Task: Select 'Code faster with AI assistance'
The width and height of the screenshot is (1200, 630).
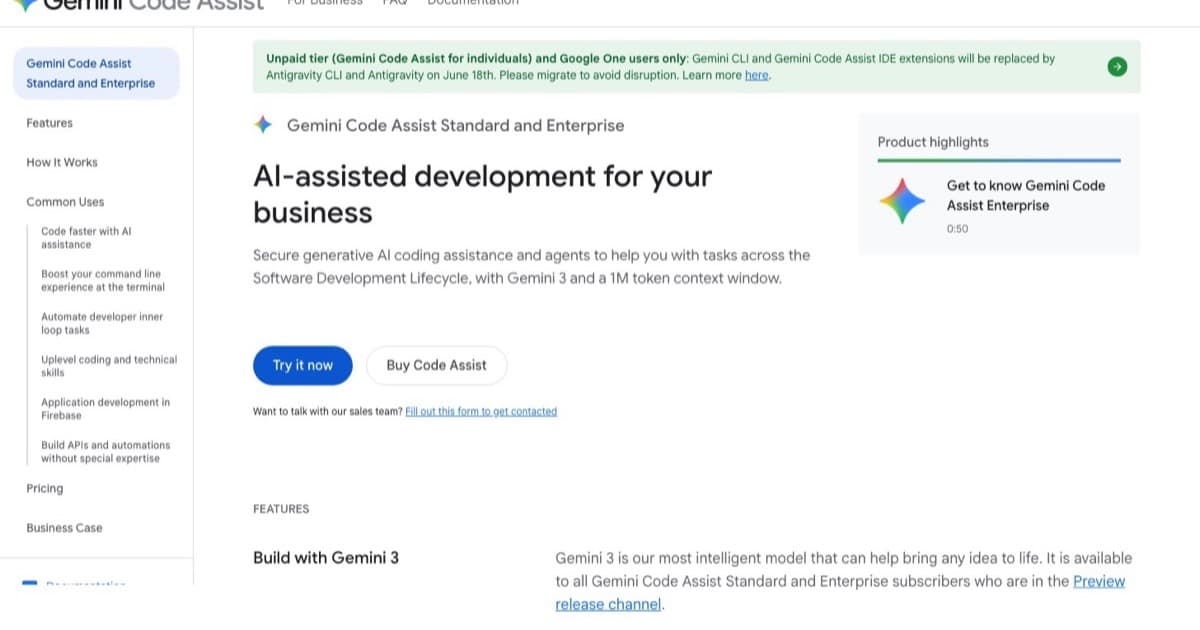Action: (86, 238)
